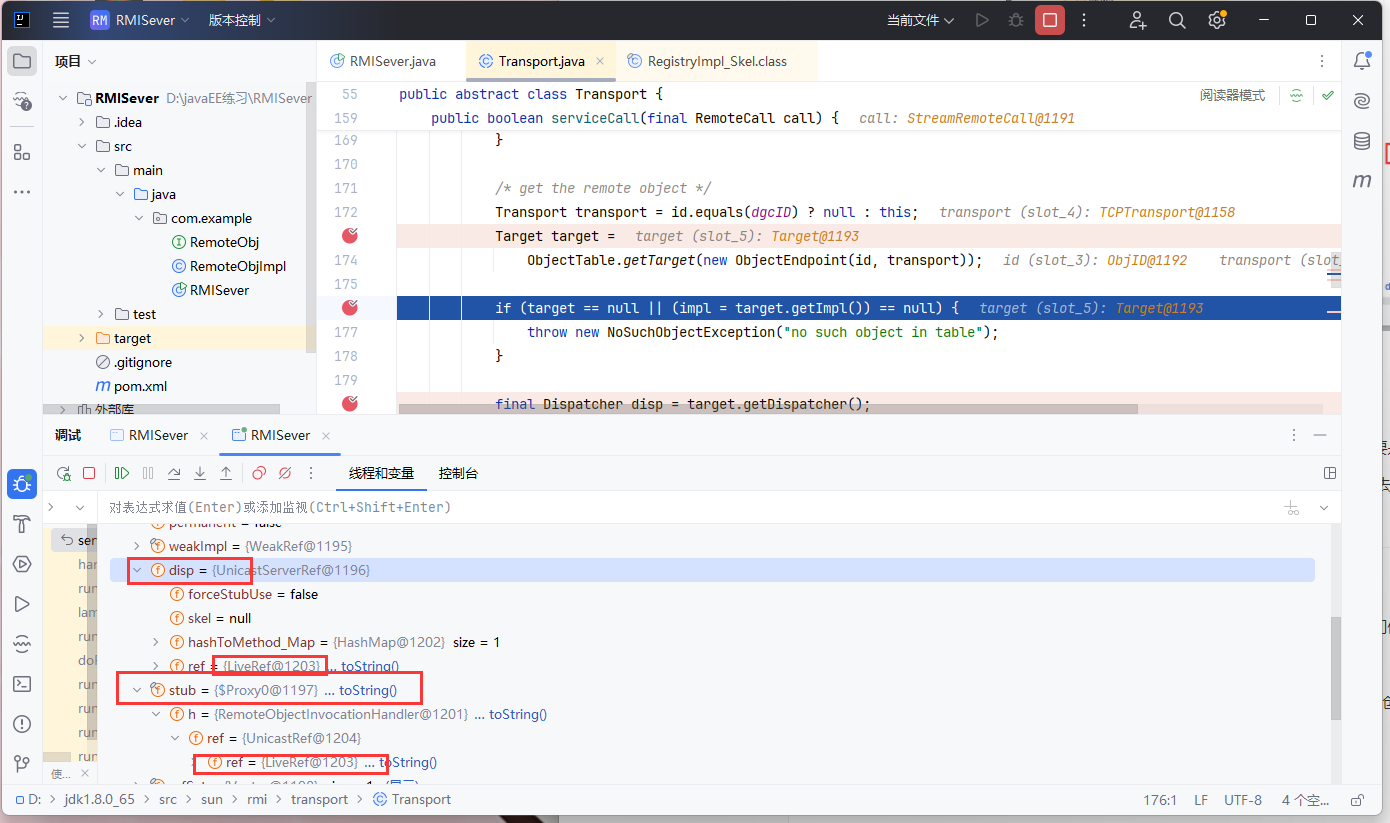Collapse the disp variable node

click(x=137, y=570)
